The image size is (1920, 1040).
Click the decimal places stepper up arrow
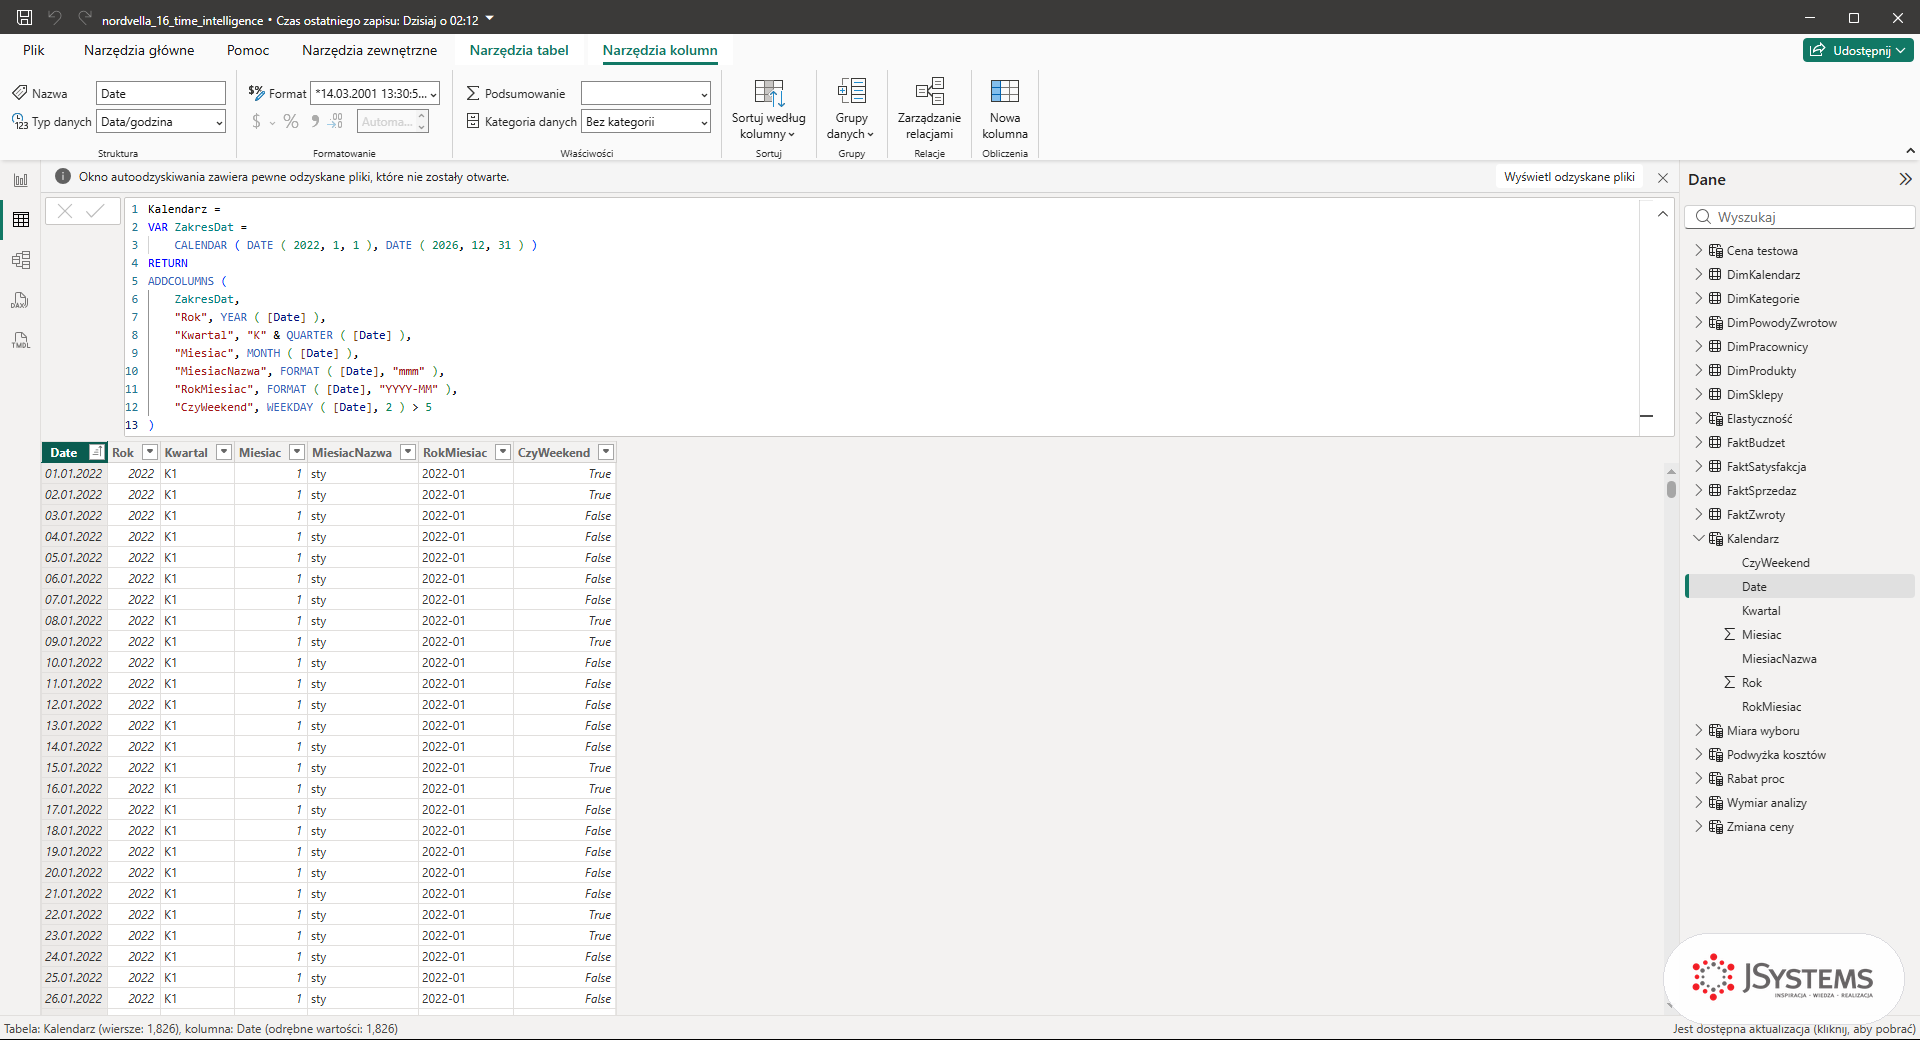[422, 116]
